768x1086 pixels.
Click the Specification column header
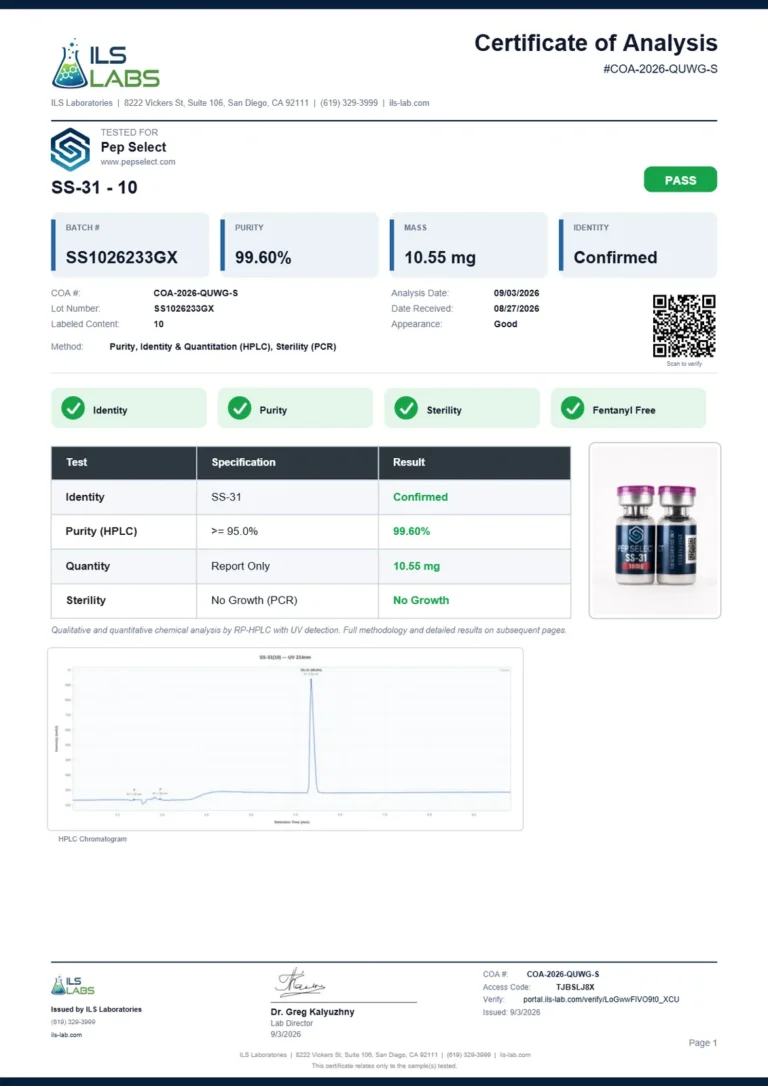point(287,463)
